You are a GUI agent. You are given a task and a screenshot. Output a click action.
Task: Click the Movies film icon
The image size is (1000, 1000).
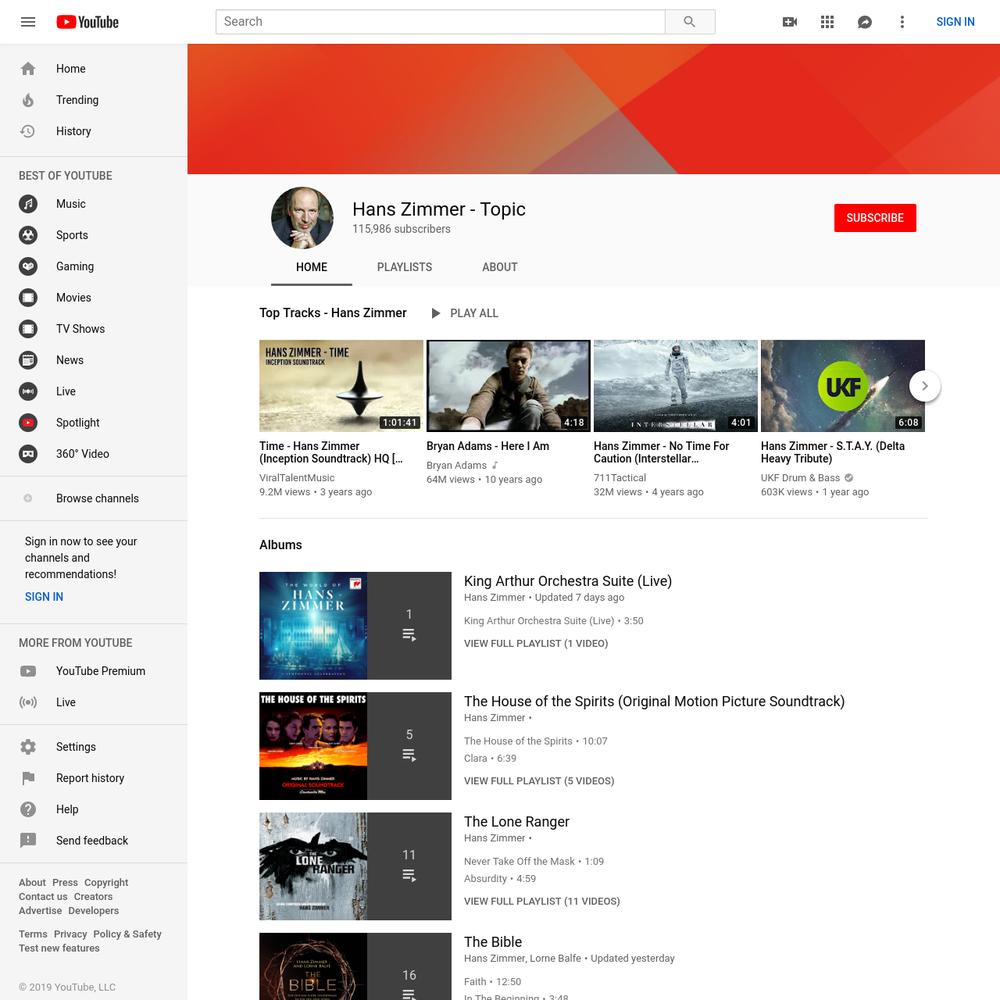[28, 298]
